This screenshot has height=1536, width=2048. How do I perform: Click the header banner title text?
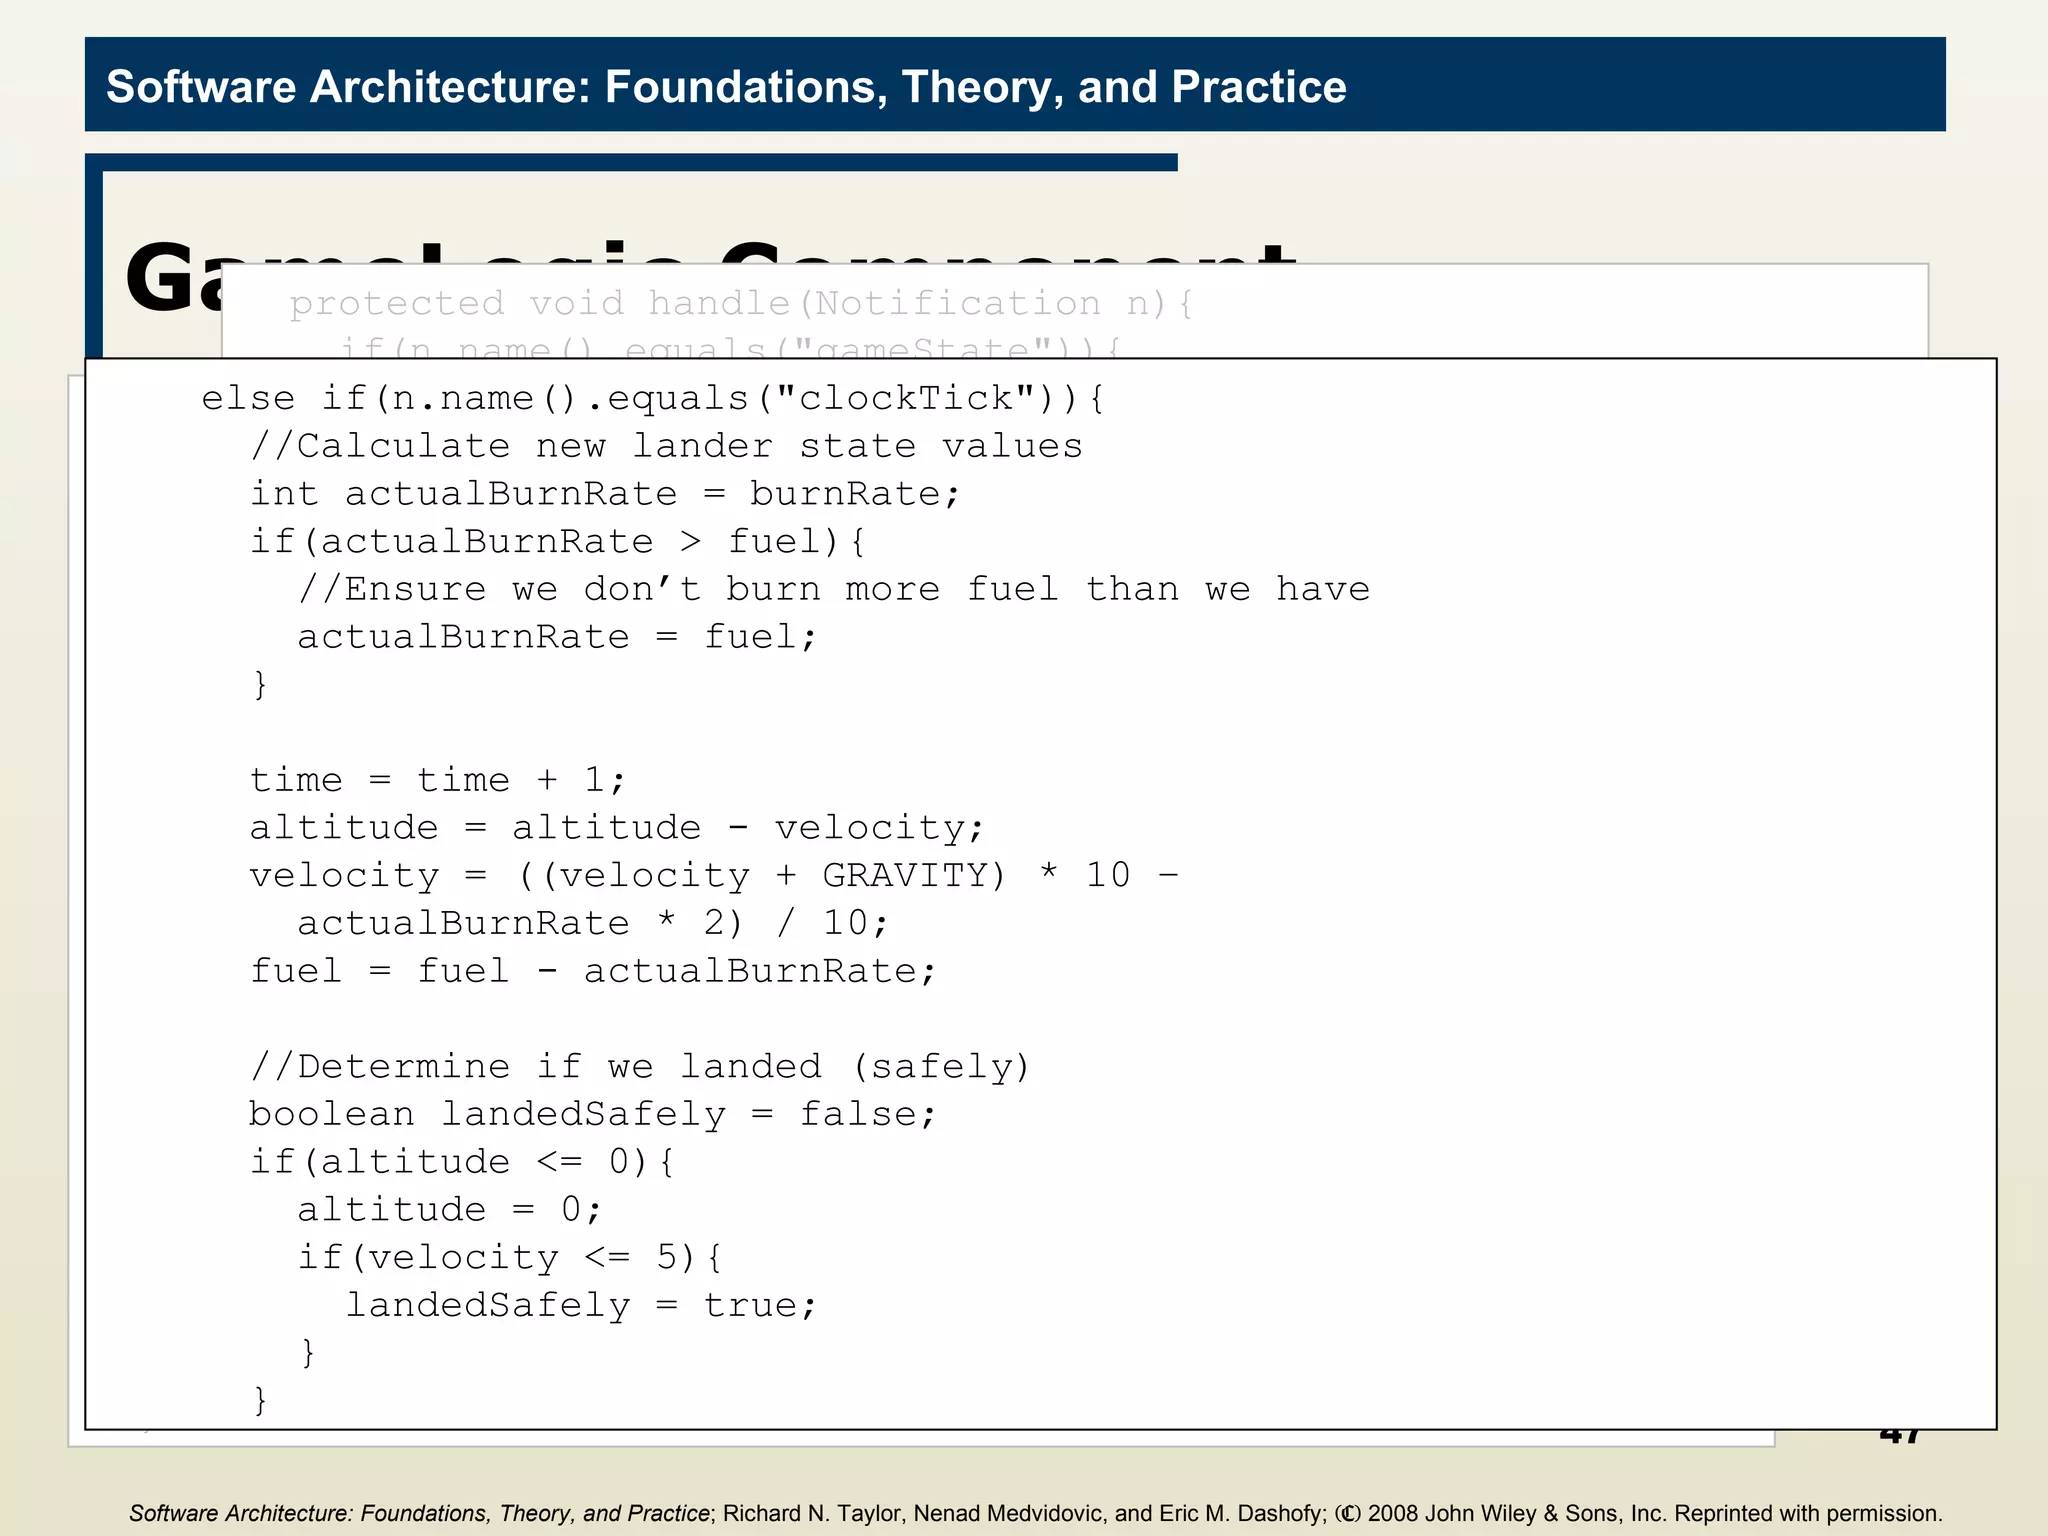(726, 87)
